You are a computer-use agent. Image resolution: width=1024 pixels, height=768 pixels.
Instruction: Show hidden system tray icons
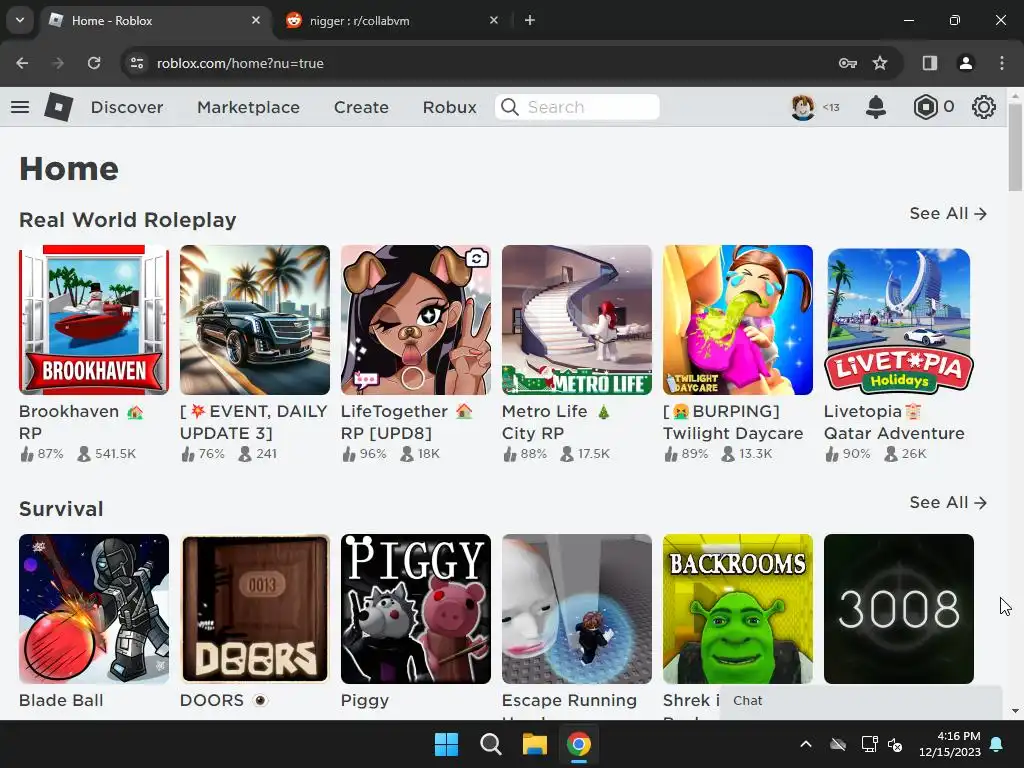806,744
